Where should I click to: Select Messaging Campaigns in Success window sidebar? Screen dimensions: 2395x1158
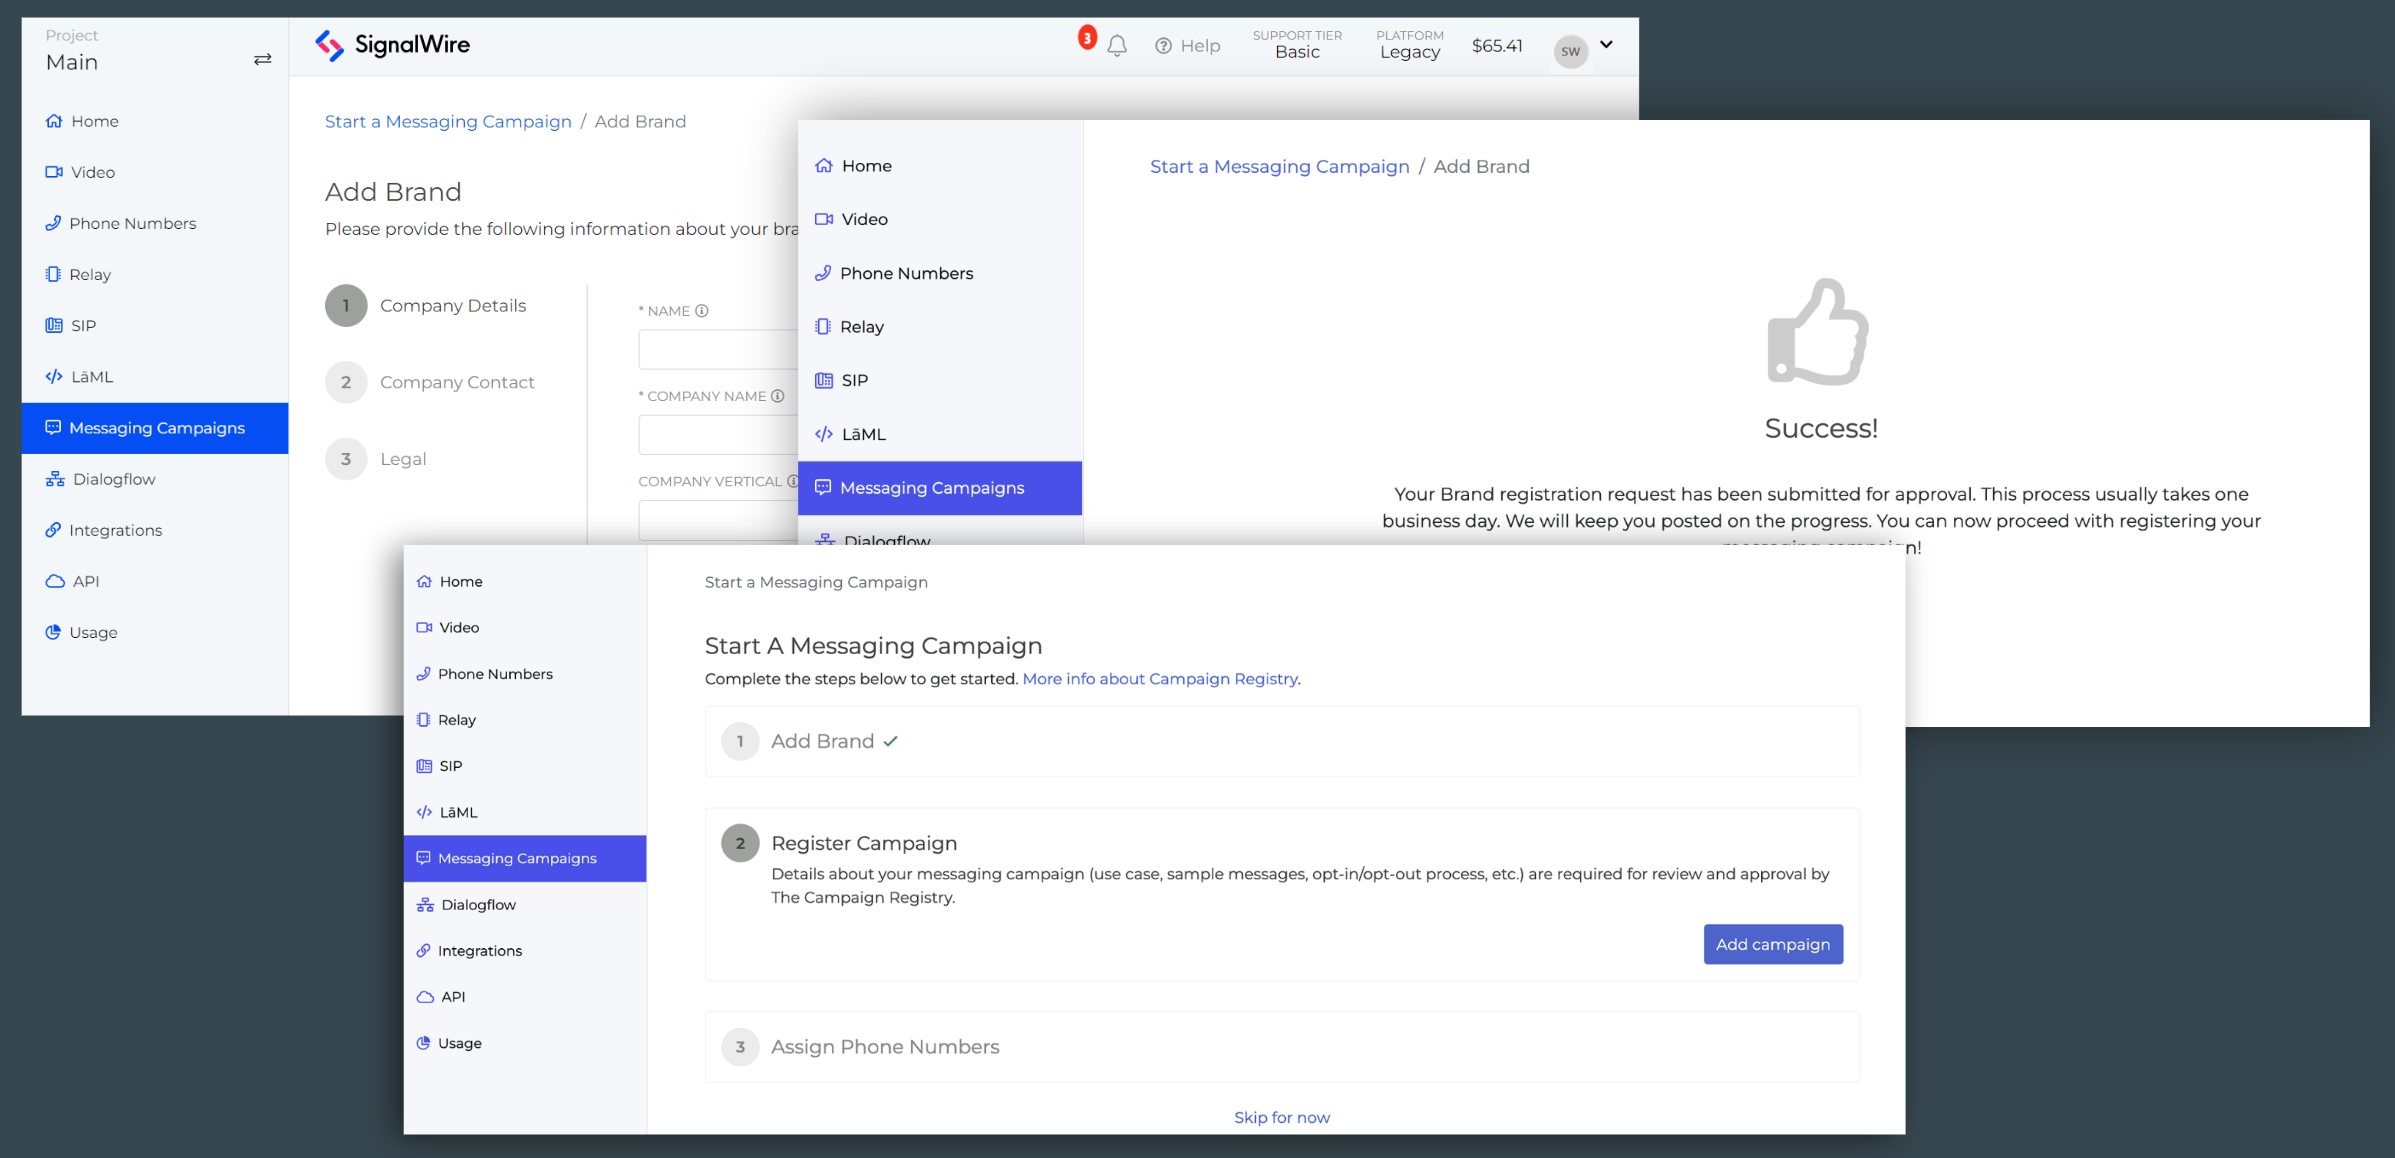point(940,488)
